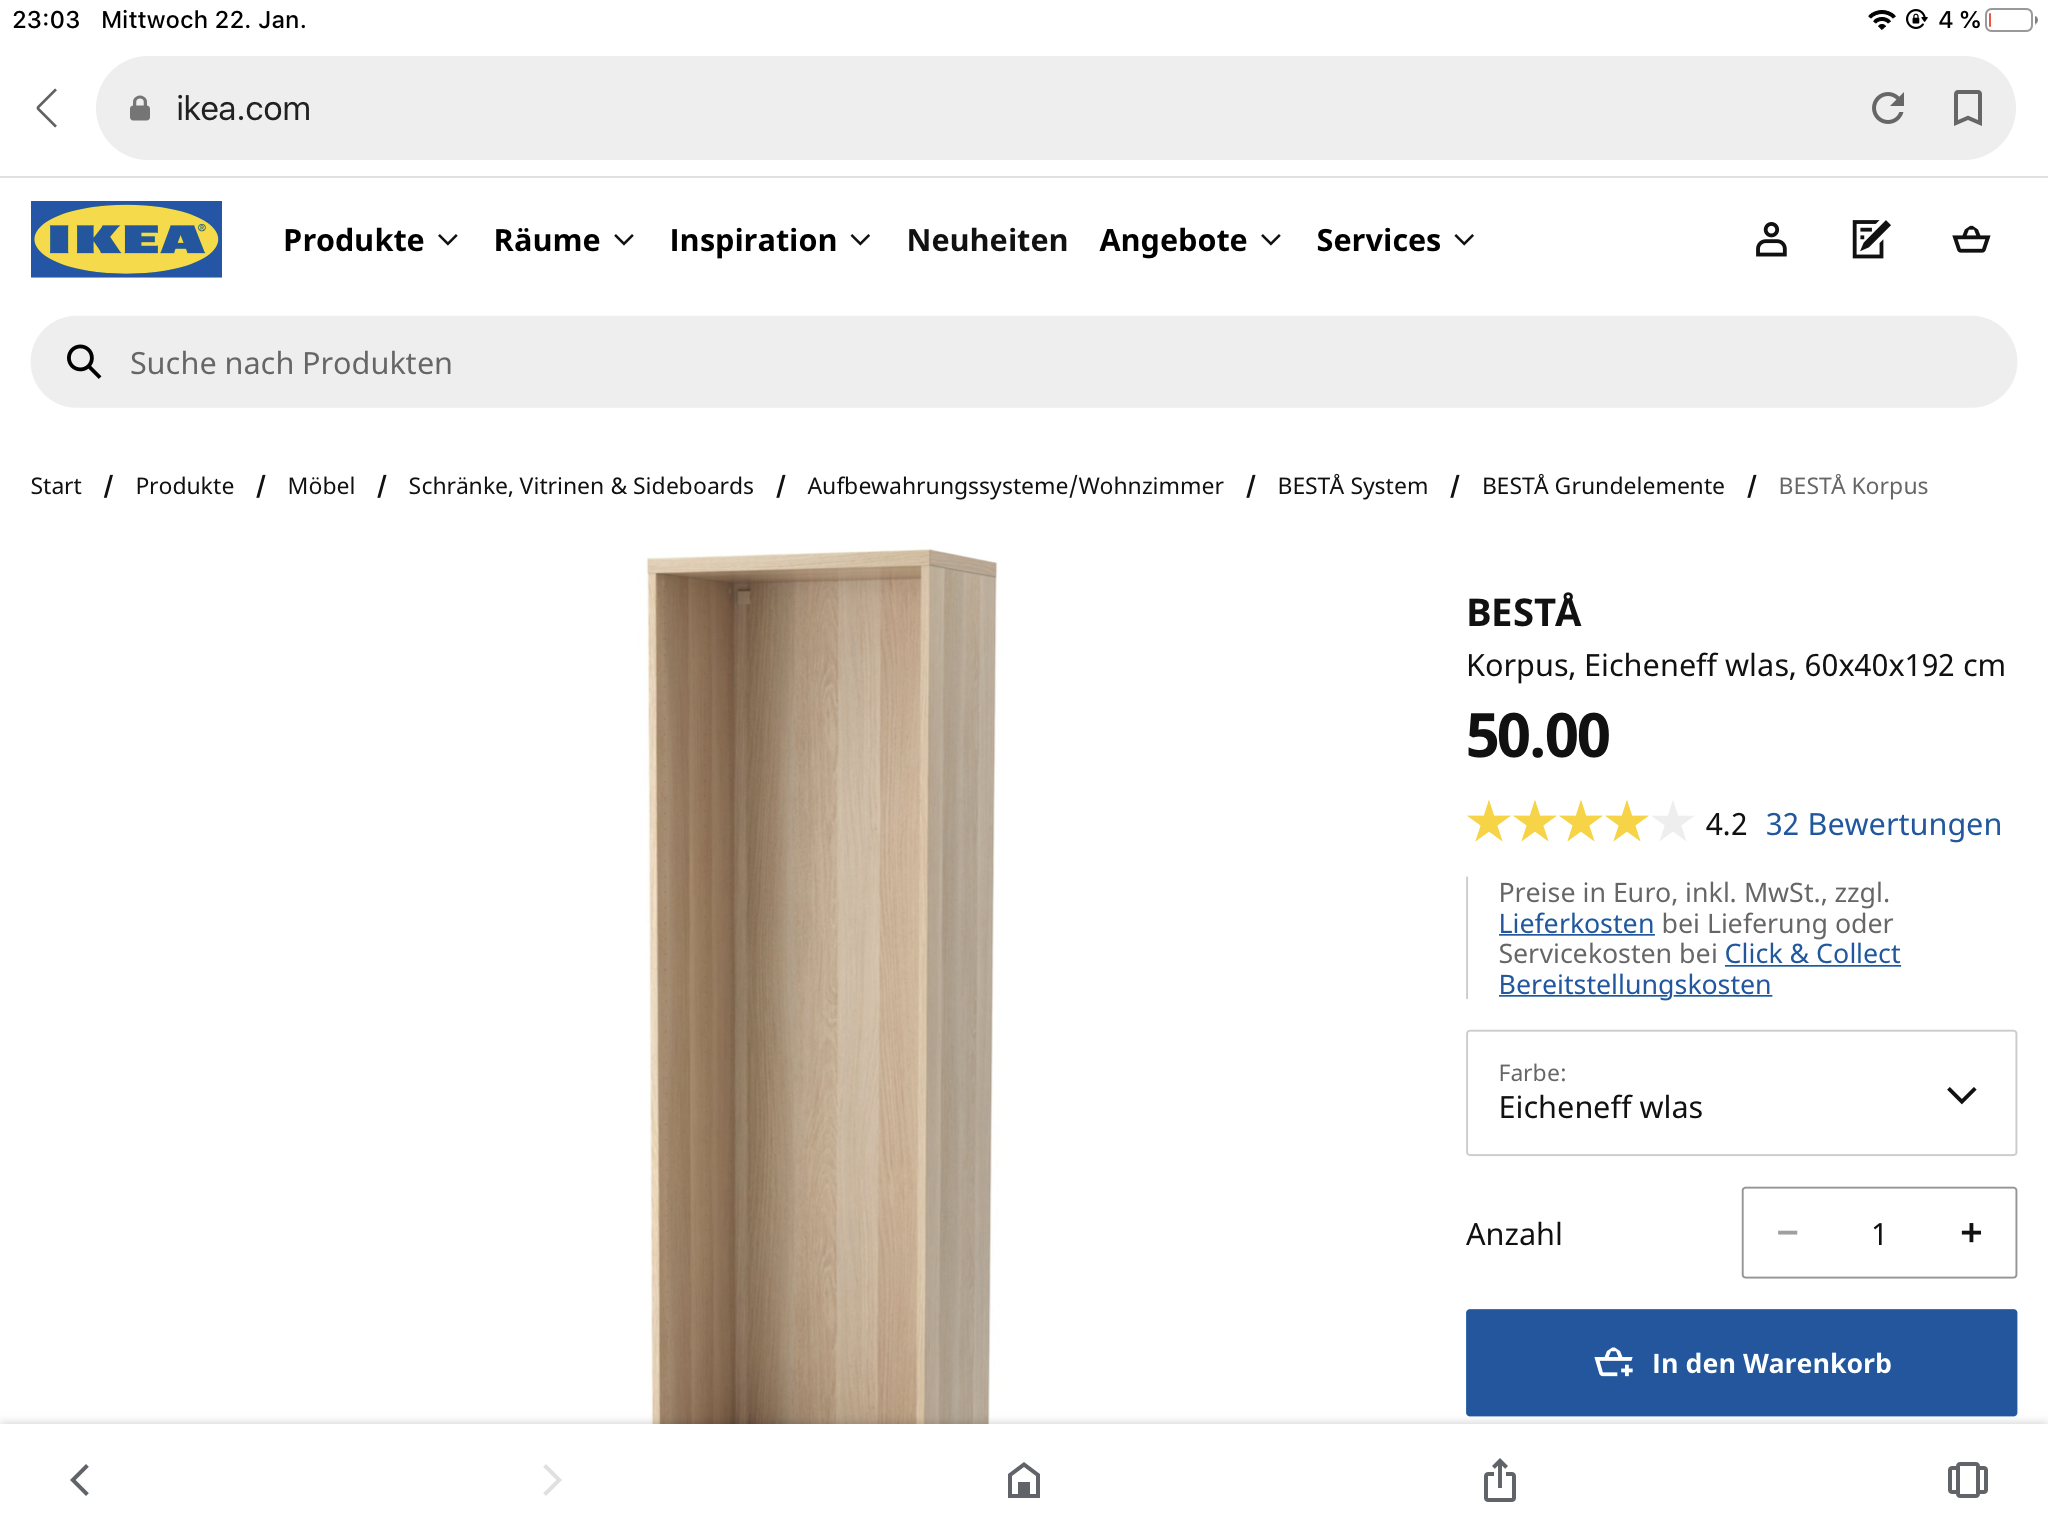Go to IKEA homepage via logo
2048x1536 pixels.
tap(126, 240)
